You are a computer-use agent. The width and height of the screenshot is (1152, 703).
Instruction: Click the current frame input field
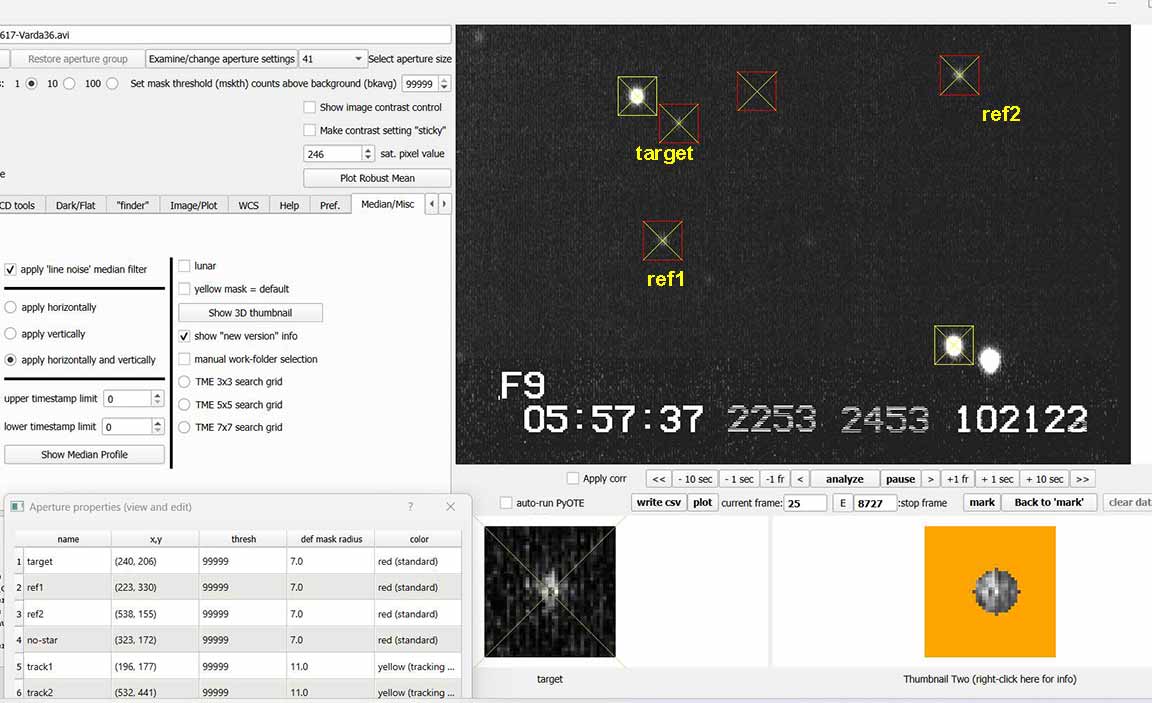point(805,503)
